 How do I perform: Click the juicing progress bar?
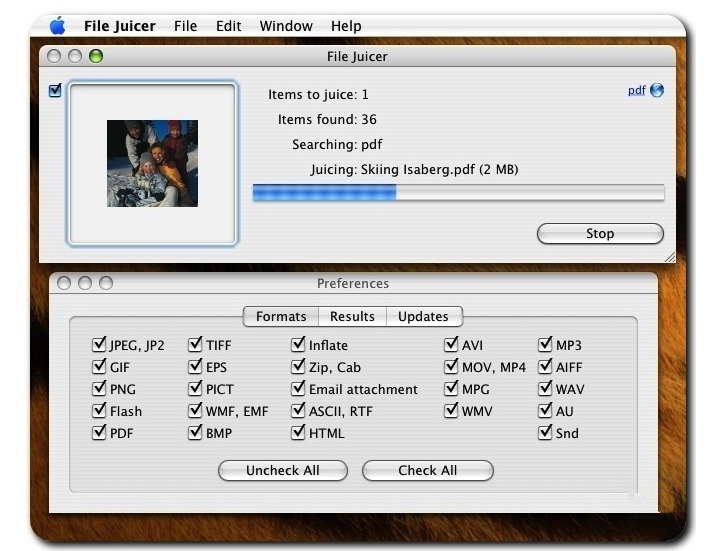(458, 193)
